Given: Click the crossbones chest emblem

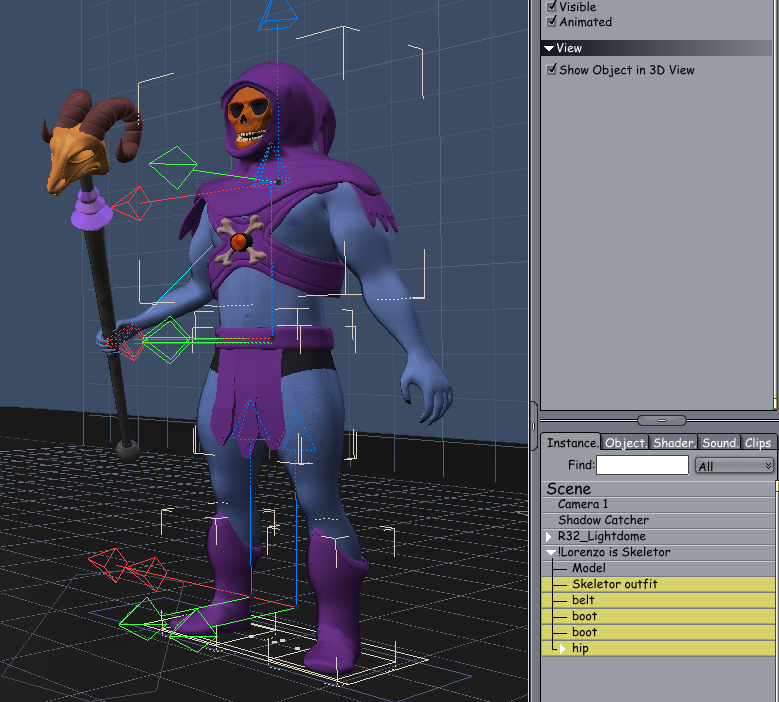Looking at the screenshot, I should pyautogui.click(x=241, y=240).
